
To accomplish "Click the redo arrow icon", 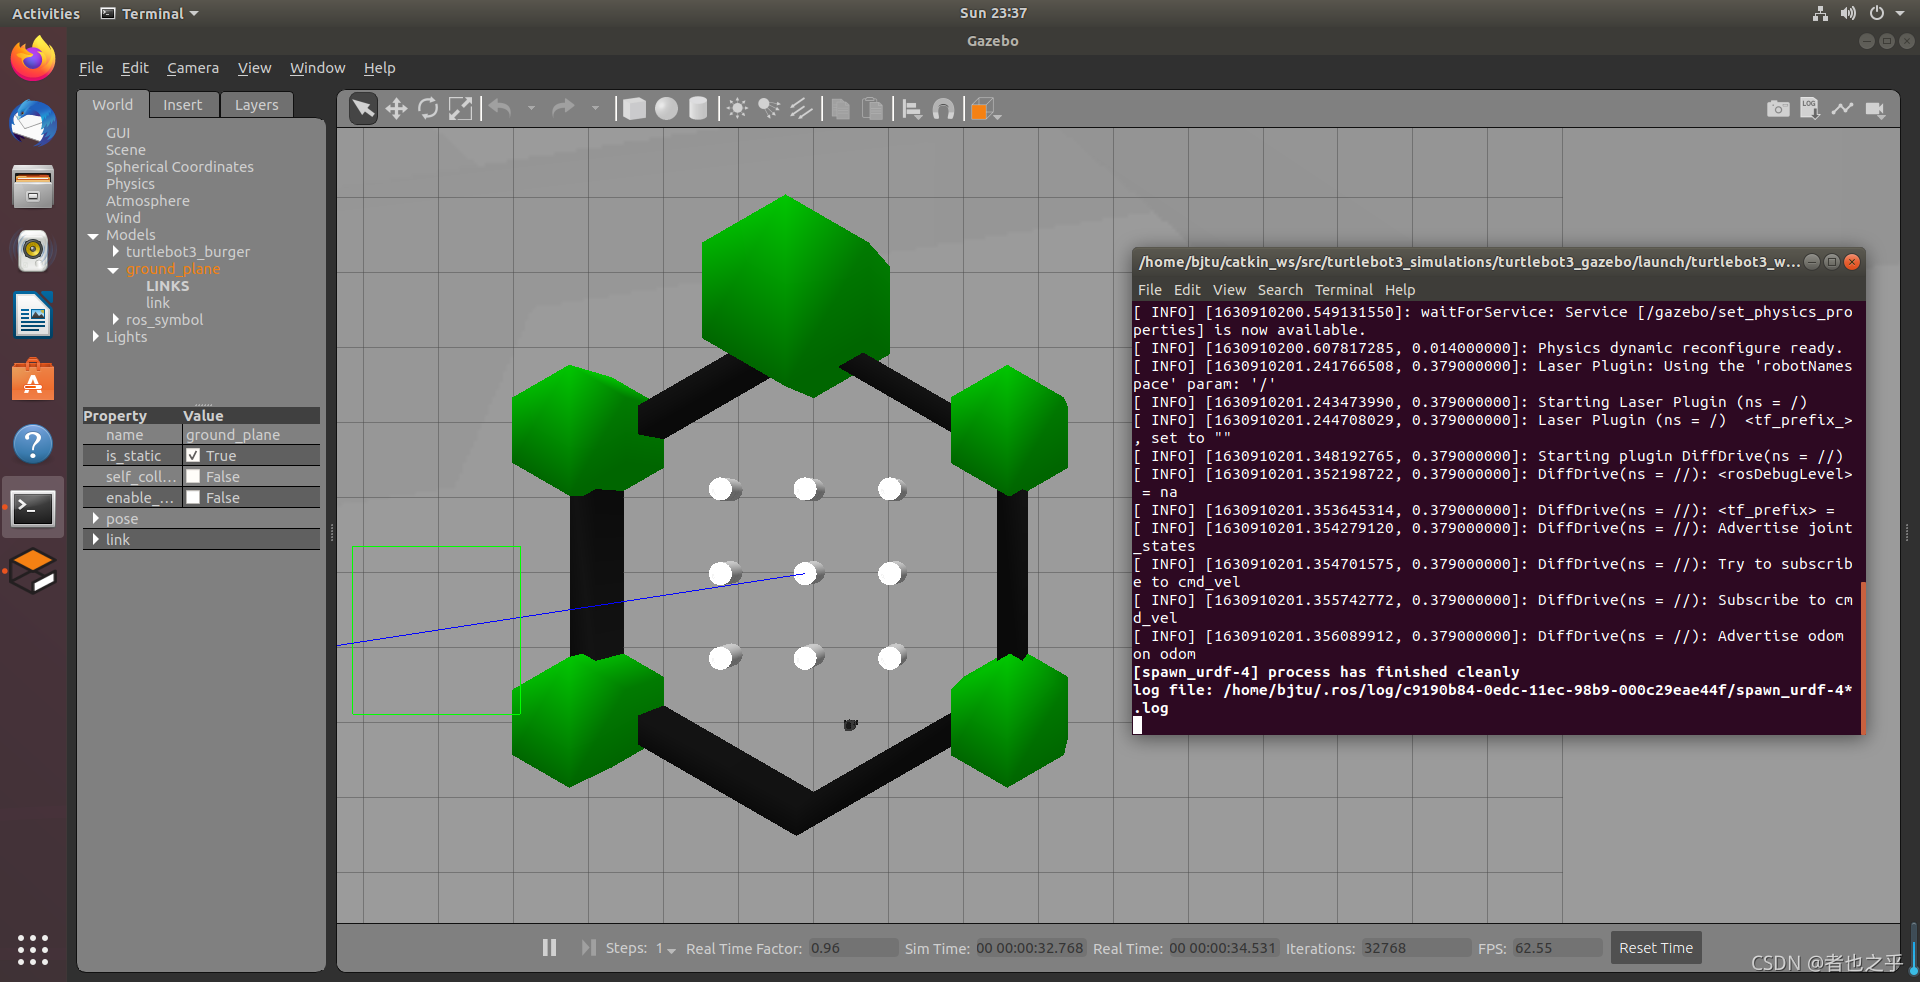I will point(564,108).
